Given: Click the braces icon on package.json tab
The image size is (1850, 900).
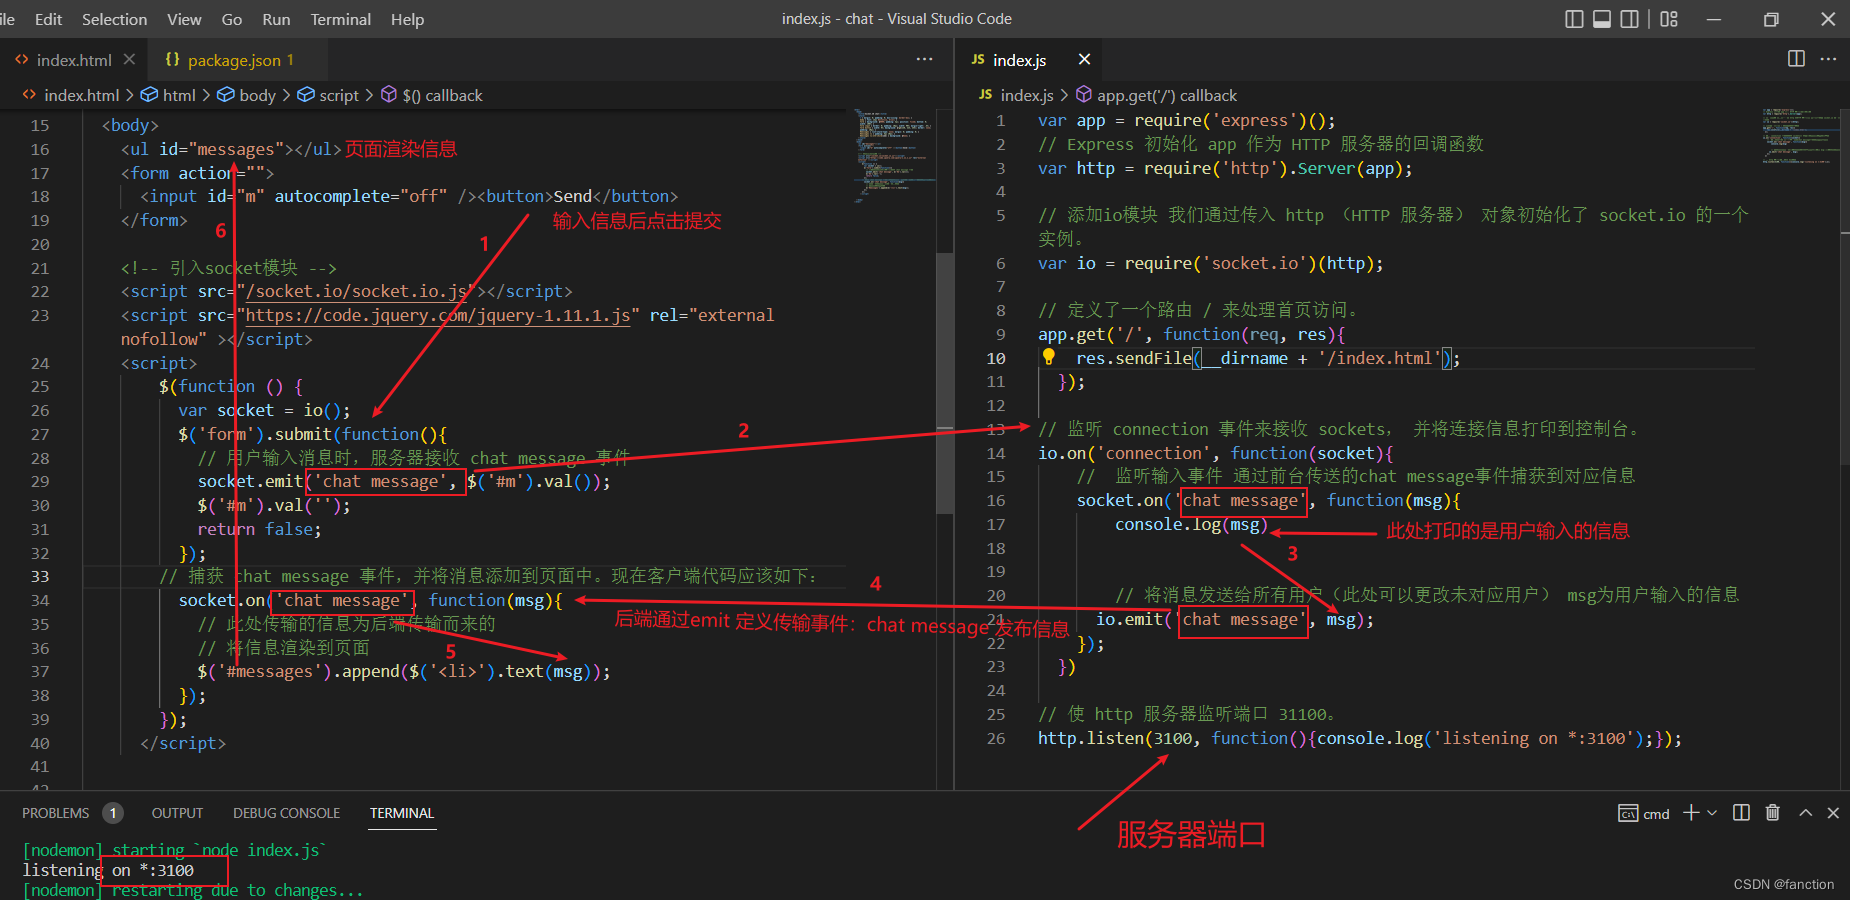Looking at the screenshot, I should 172,60.
